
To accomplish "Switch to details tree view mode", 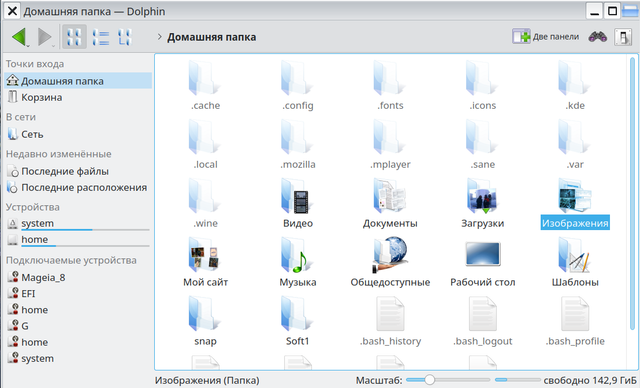I will (x=125, y=37).
